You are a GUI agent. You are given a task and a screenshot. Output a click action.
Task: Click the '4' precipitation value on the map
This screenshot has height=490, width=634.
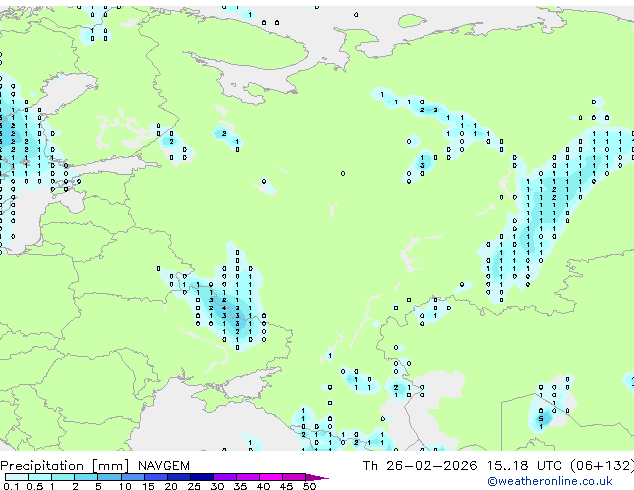224,308
